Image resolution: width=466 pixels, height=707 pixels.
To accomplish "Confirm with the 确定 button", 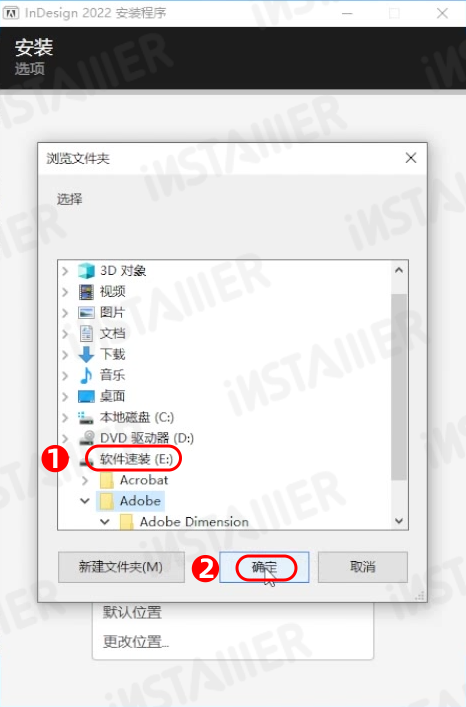I will coord(264,567).
